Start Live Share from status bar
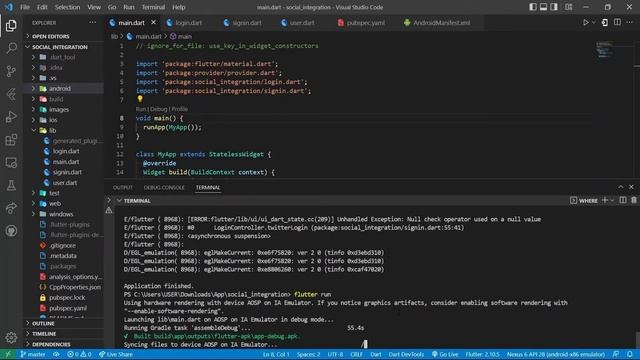 coord(116,354)
